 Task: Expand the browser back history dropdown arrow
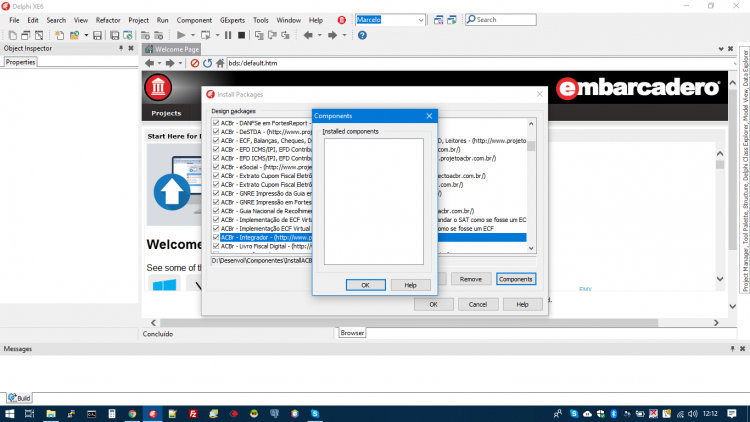159,63
